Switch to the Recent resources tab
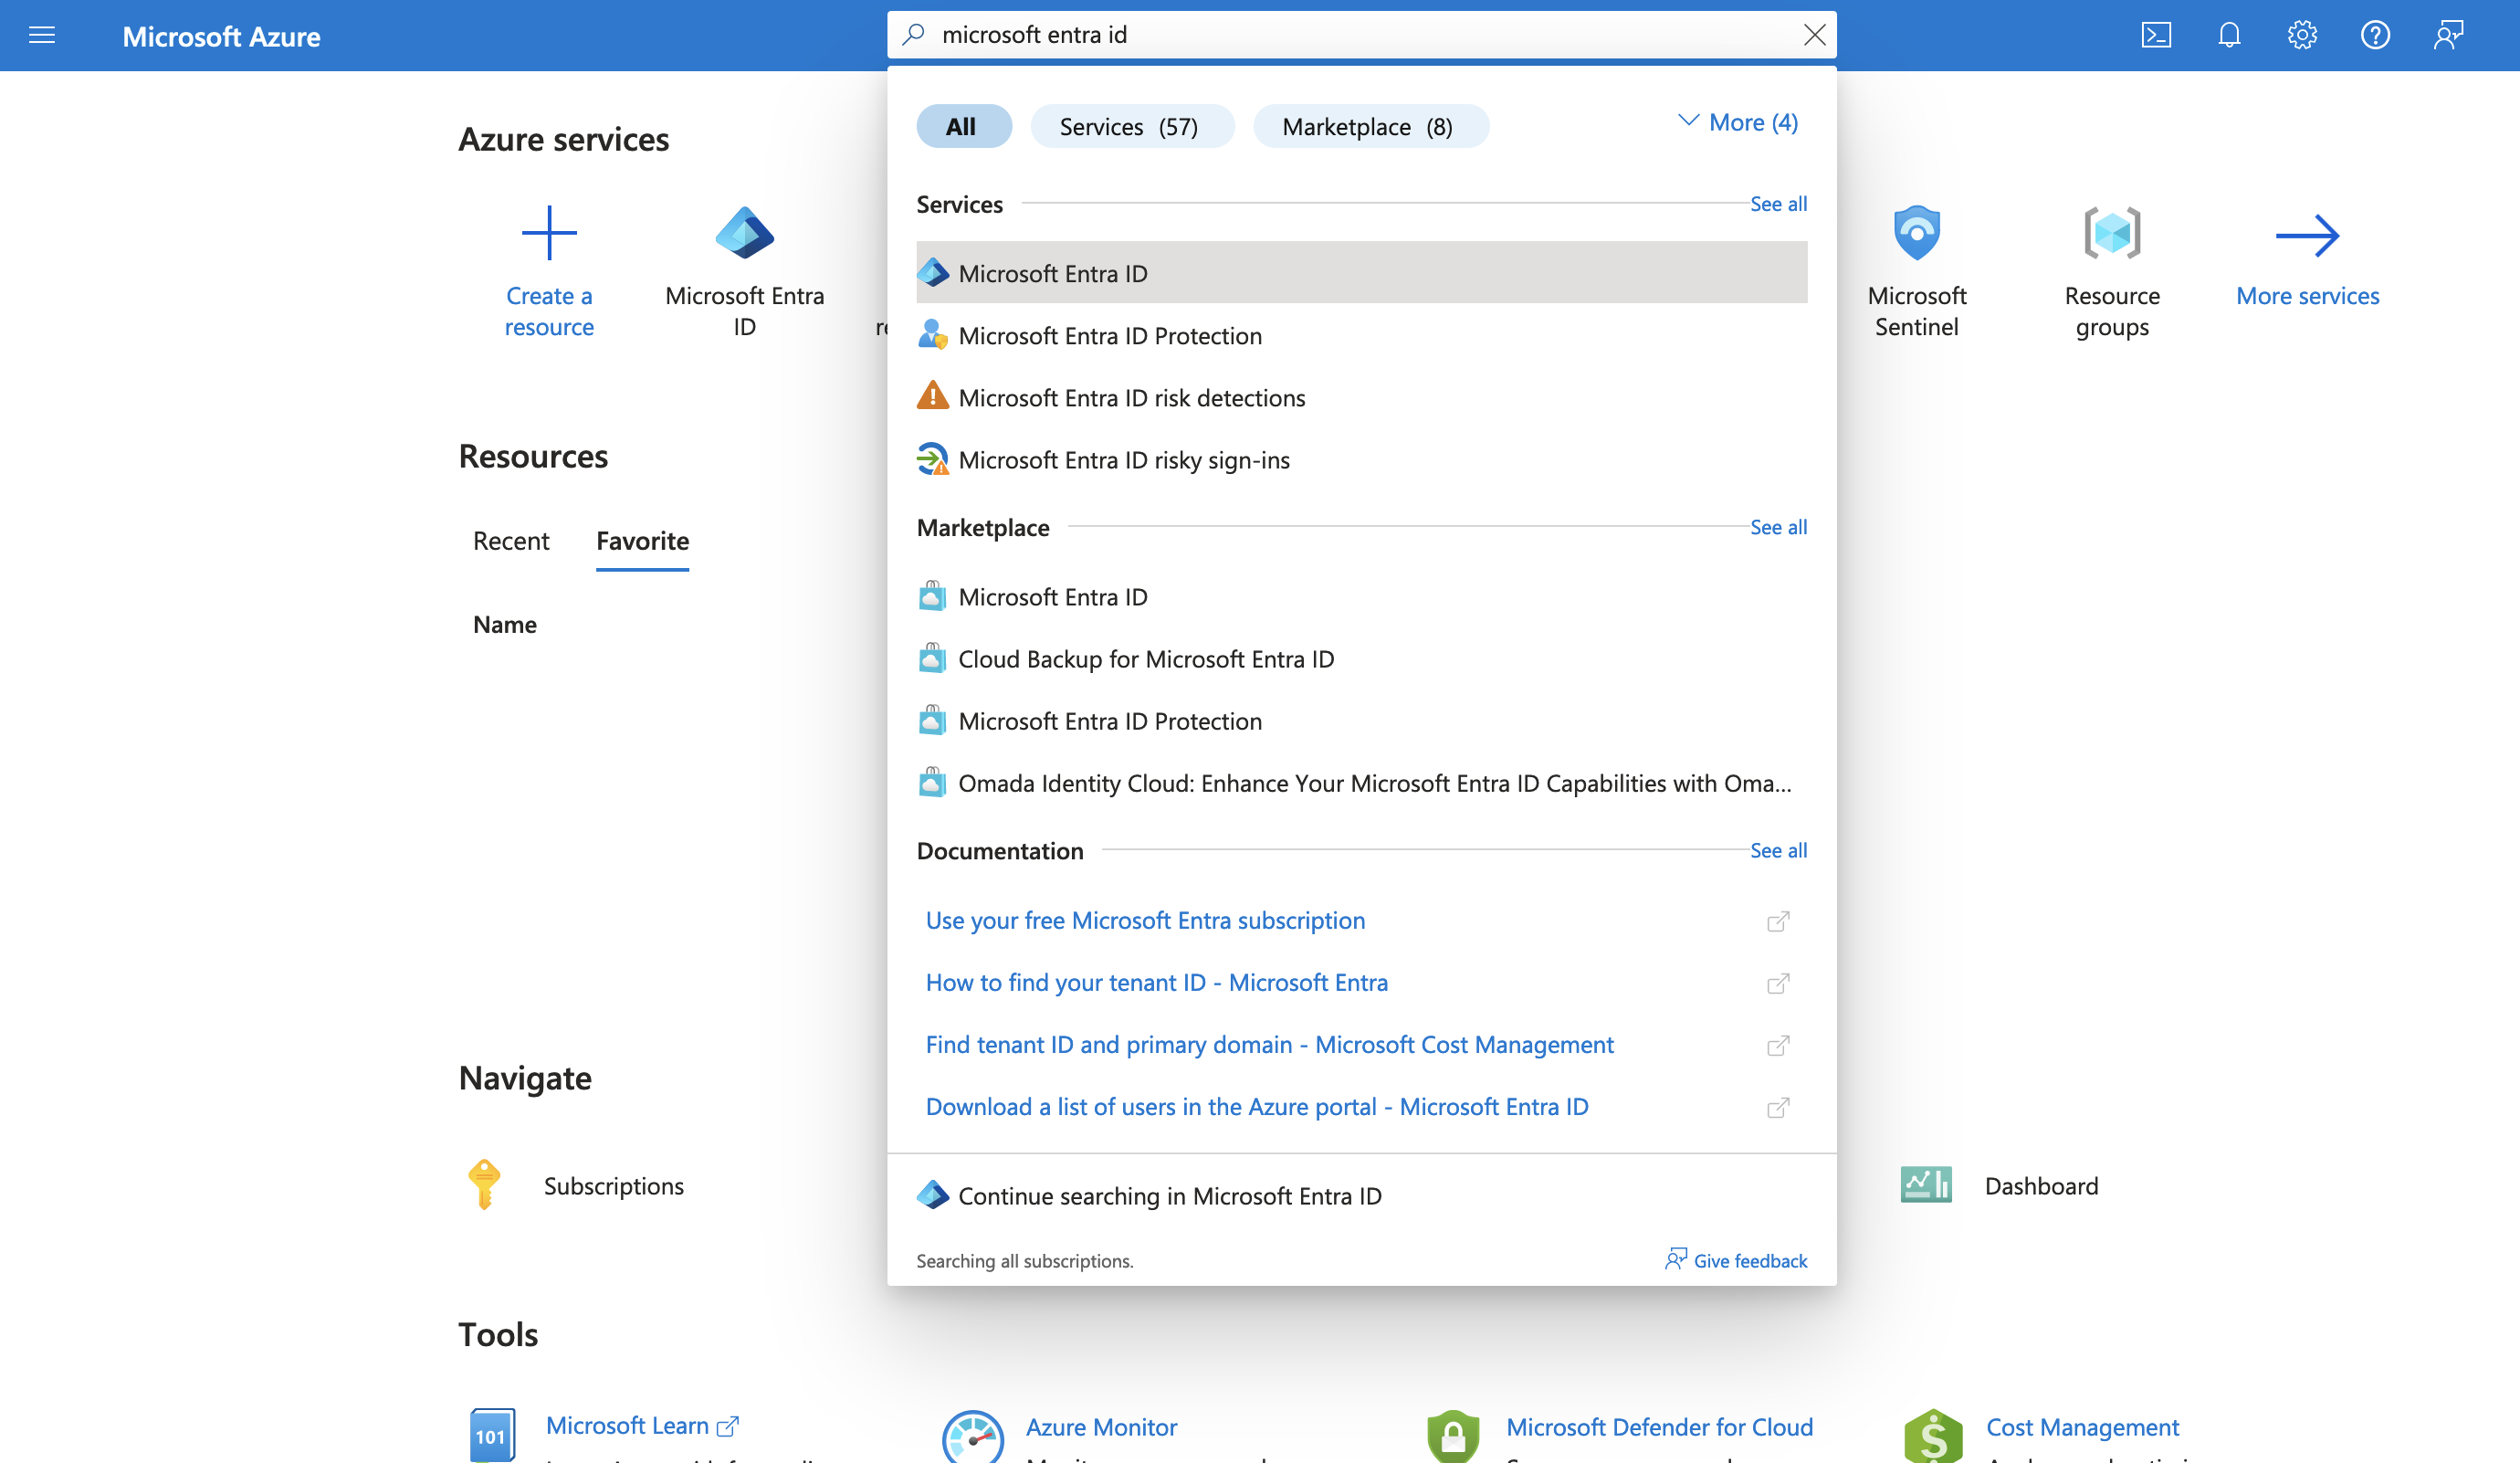The width and height of the screenshot is (2520, 1463). (511, 541)
